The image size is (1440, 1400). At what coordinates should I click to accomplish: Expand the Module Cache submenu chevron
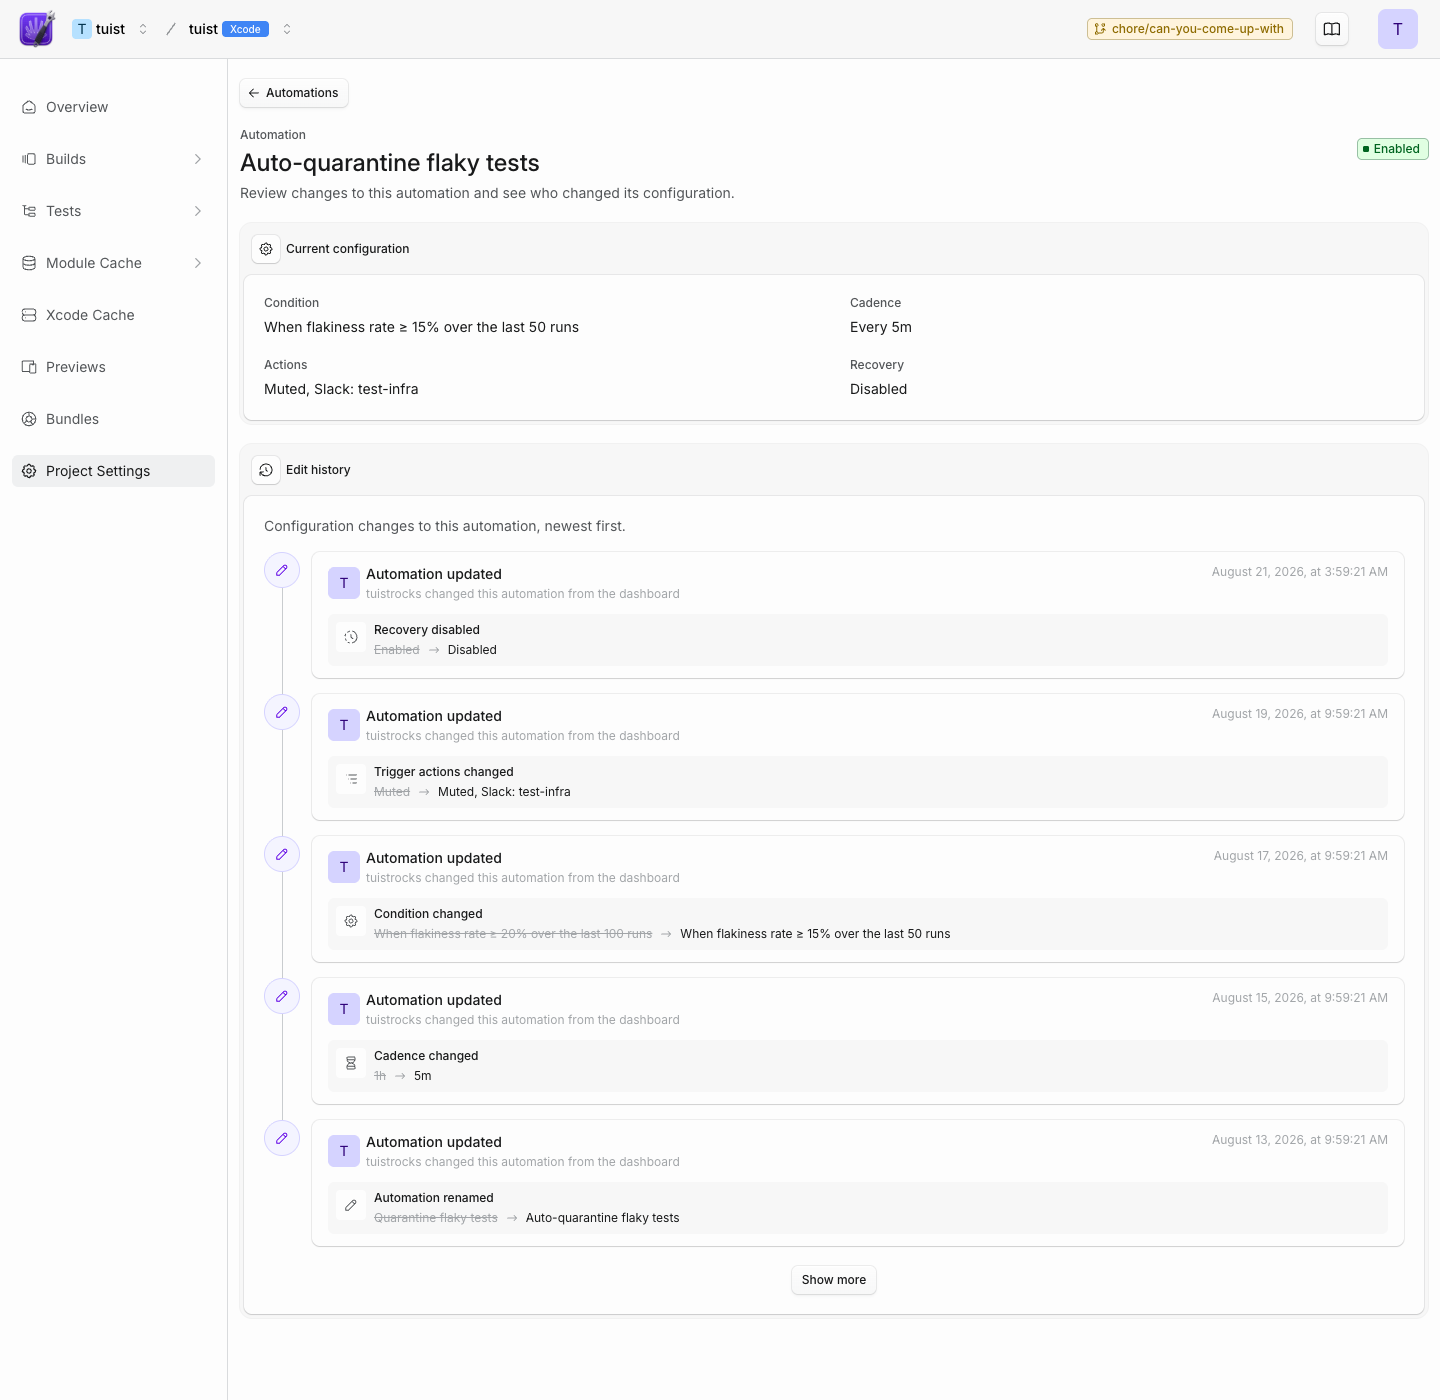click(198, 263)
